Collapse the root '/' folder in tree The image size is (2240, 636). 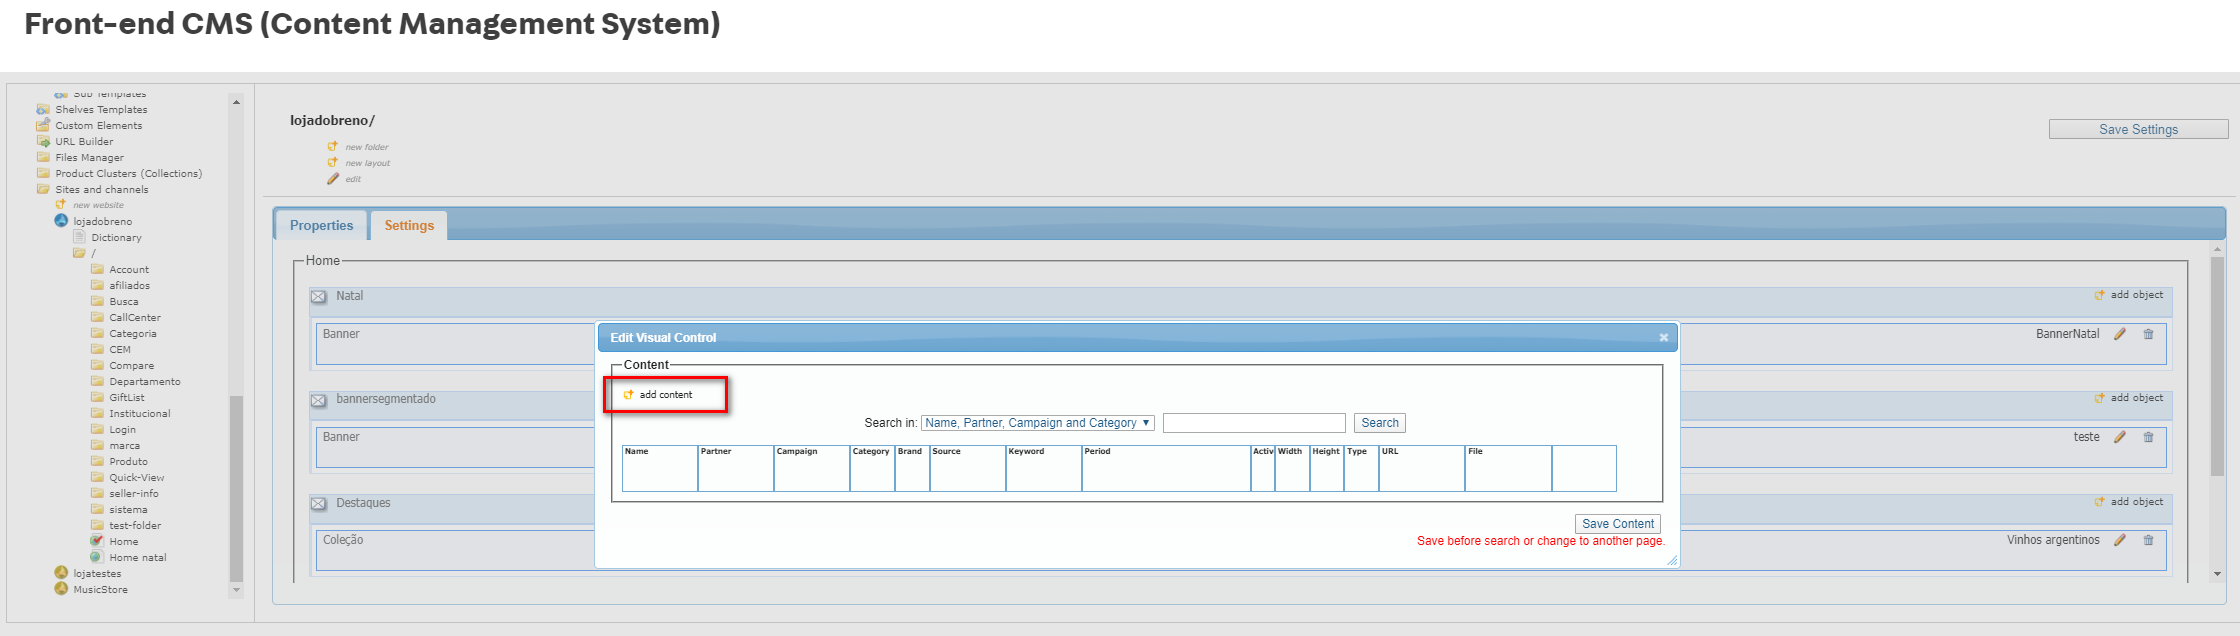point(79,254)
